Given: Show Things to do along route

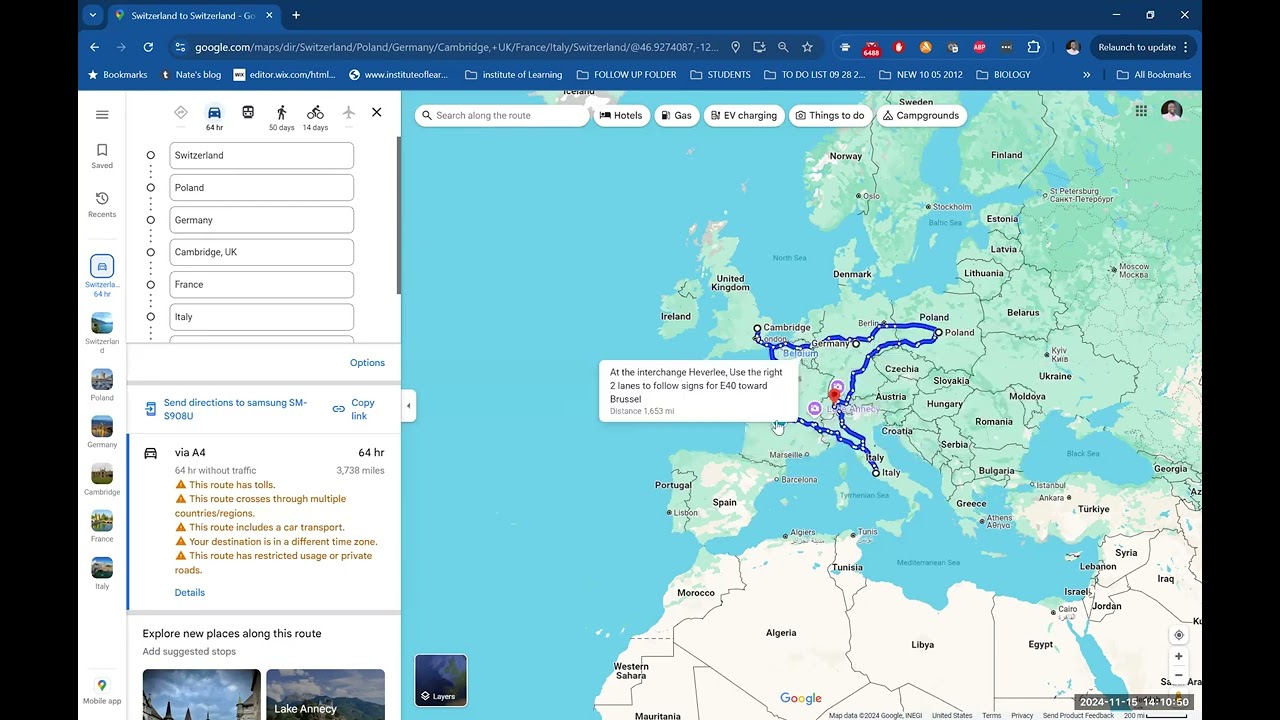Looking at the screenshot, I should pyautogui.click(x=830, y=115).
